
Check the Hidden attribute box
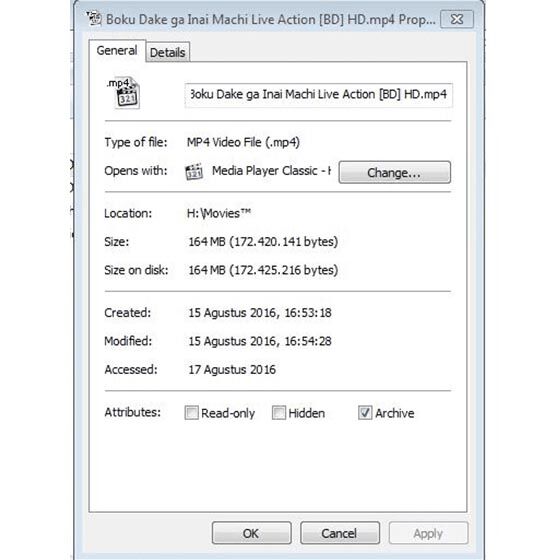point(279,412)
